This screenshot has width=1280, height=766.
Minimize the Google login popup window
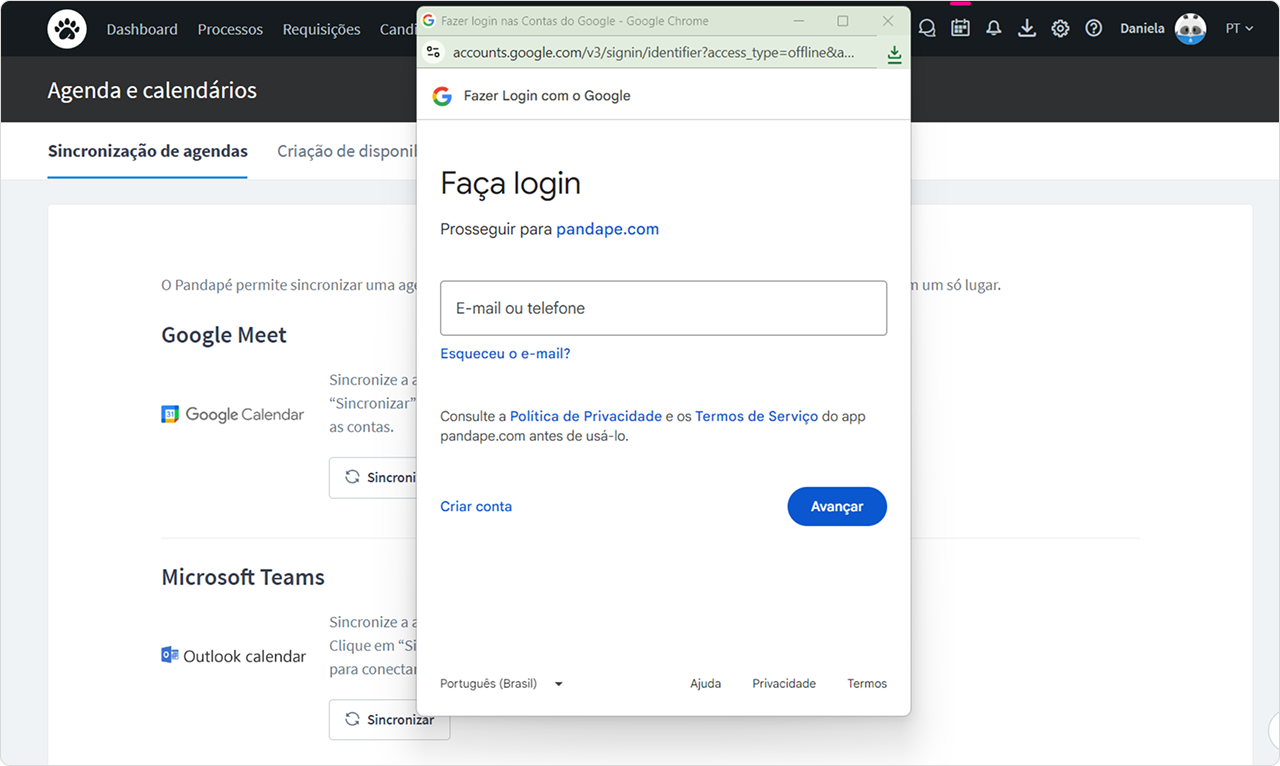click(798, 20)
